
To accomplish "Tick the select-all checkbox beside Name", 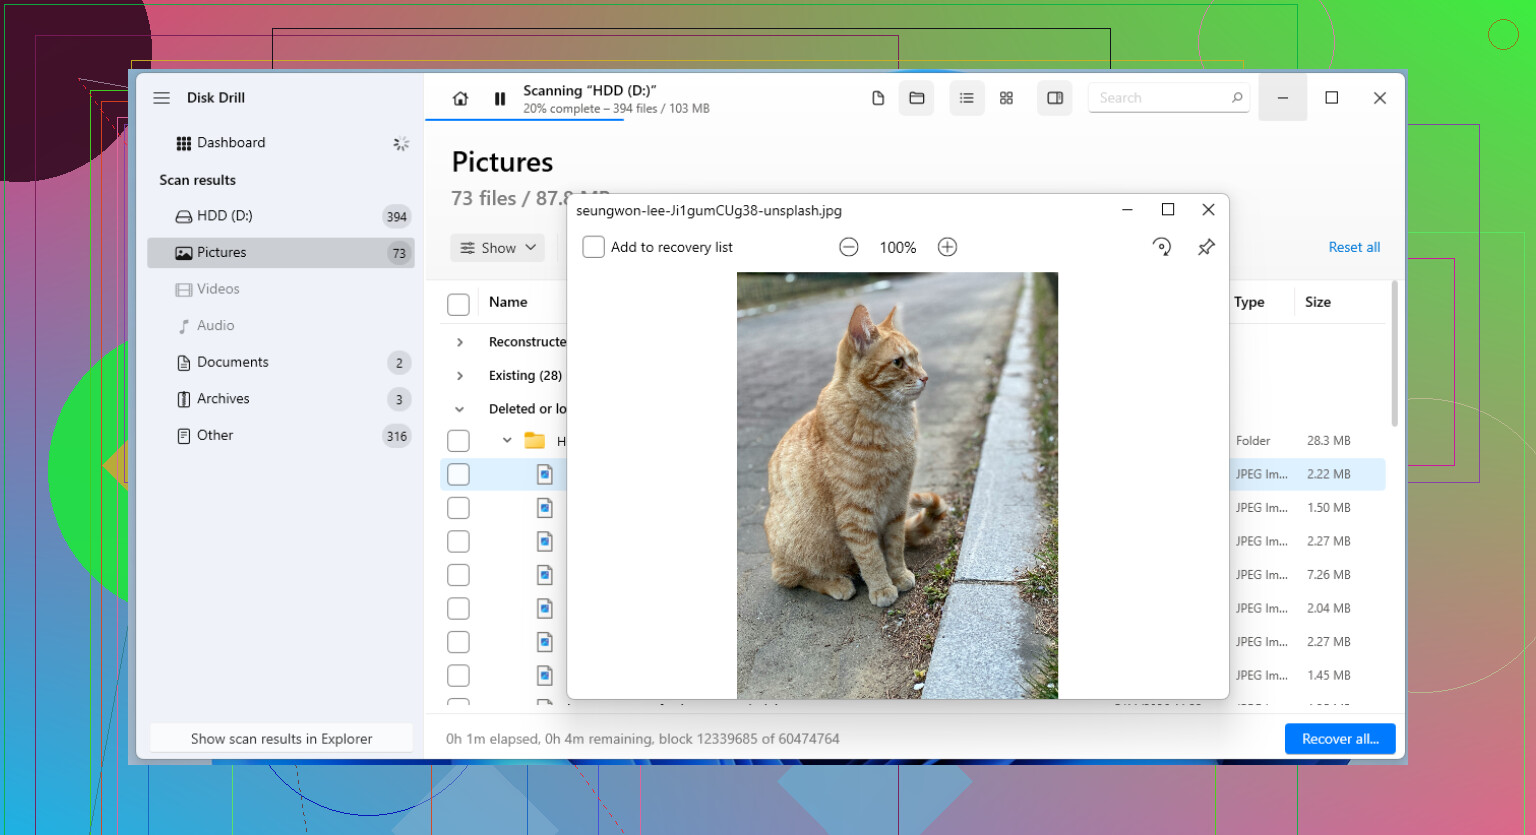I will 458,304.
